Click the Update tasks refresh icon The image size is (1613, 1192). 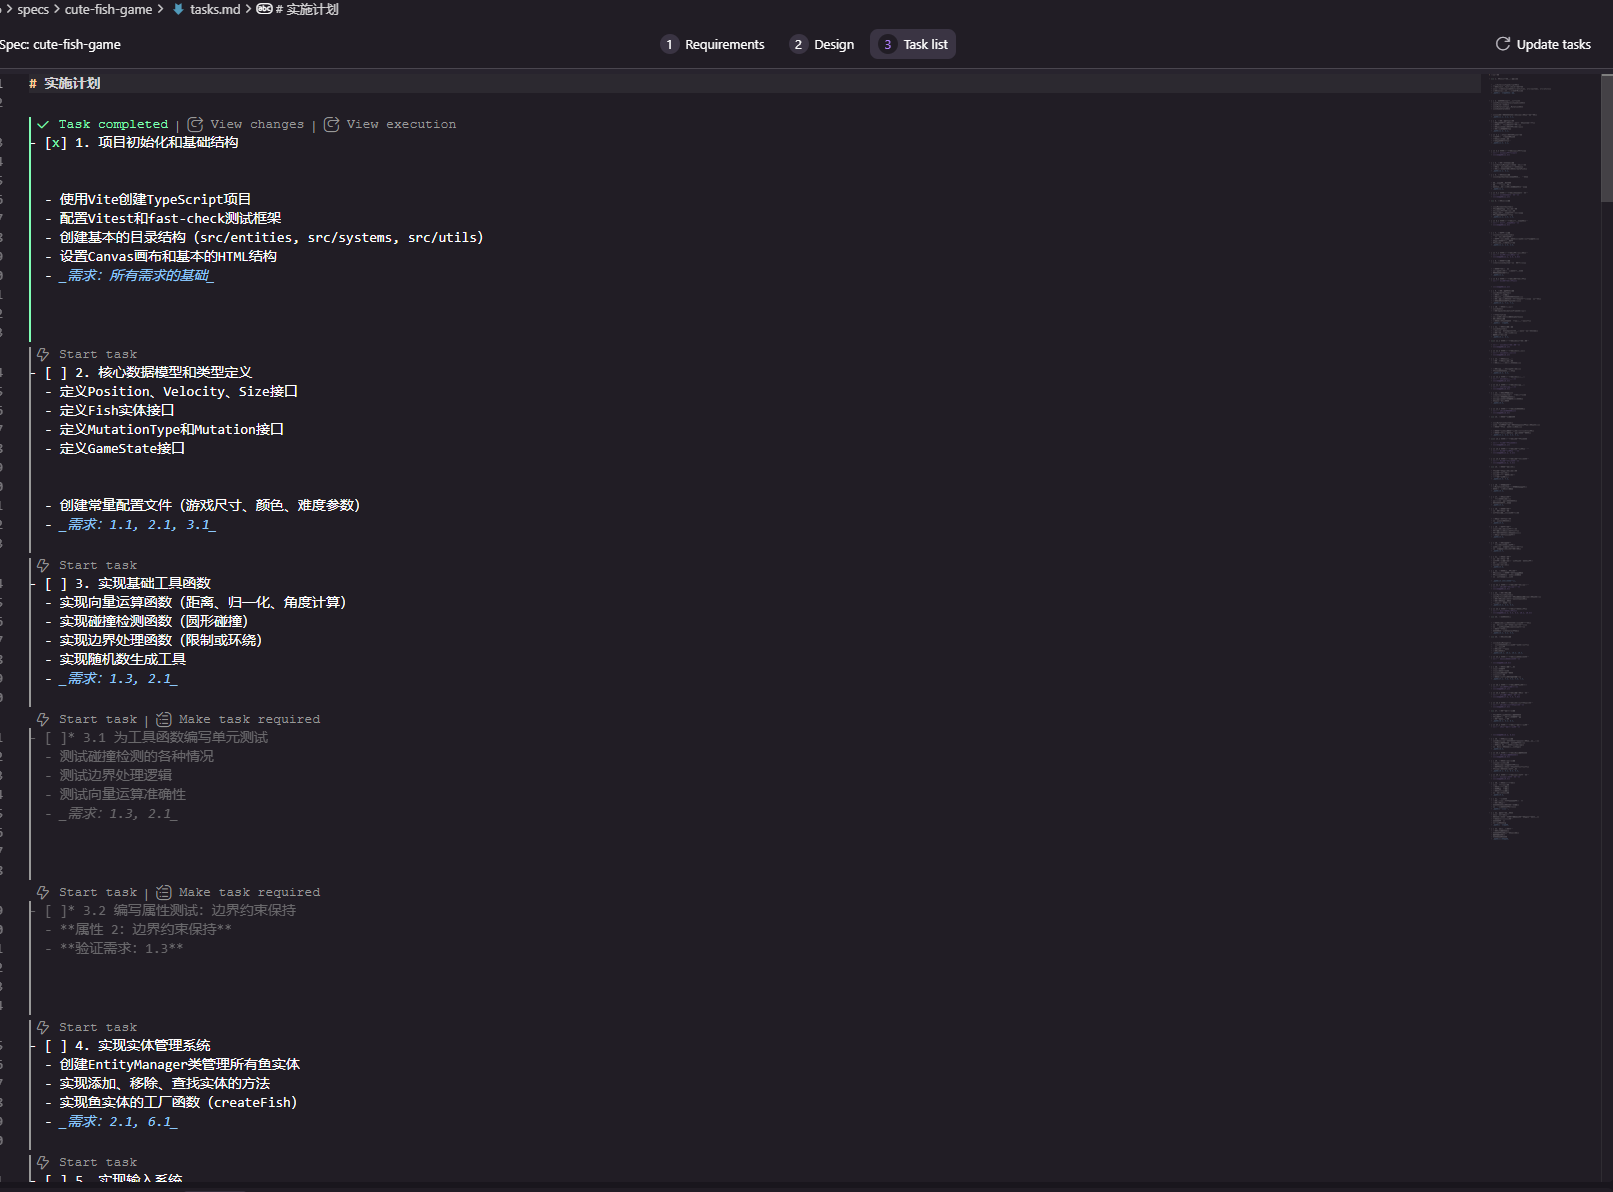pyautogui.click(x=1502, y=44)
